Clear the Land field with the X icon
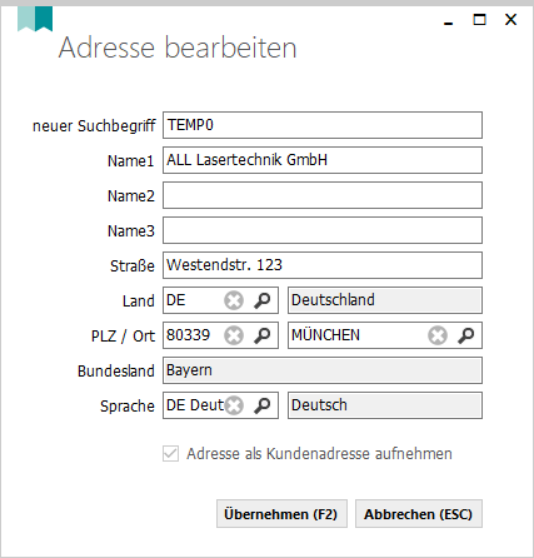The width and height of the screenshot is (534, 558). coord(234,300)
